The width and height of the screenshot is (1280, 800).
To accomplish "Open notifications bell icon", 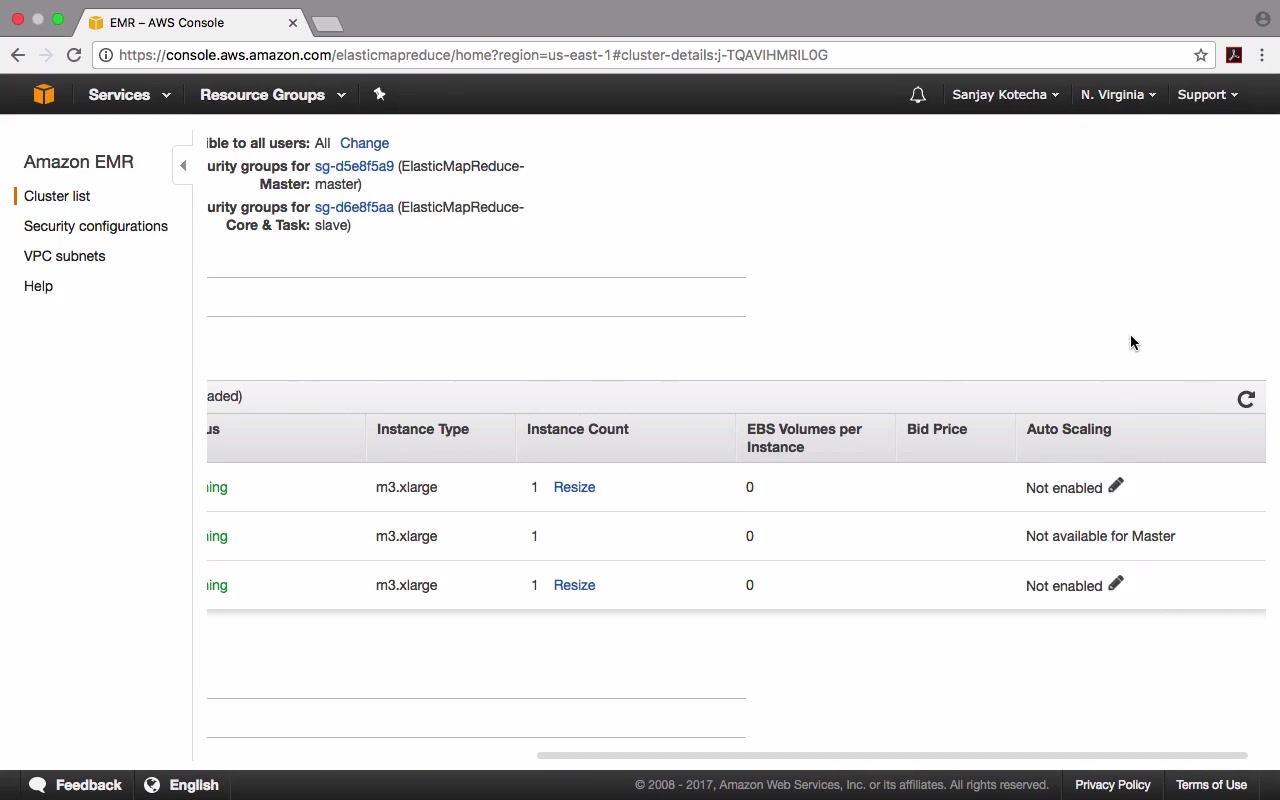I will [x=918, y=95].
